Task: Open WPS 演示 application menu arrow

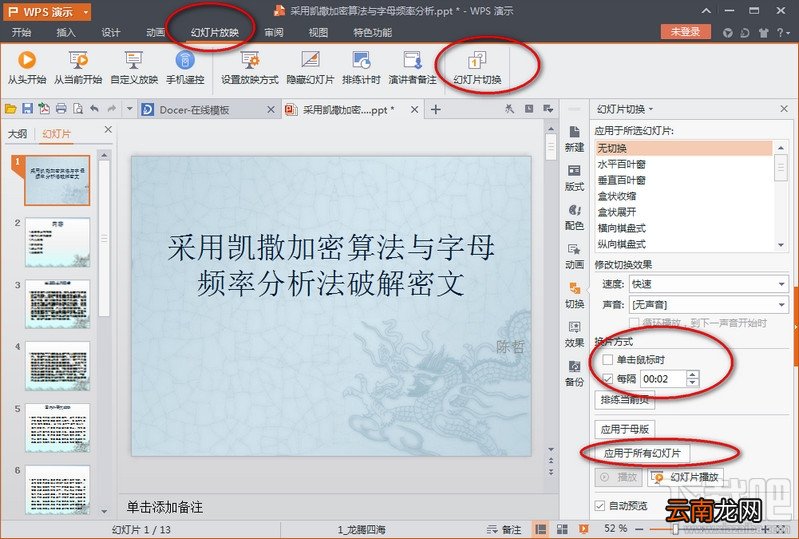Action: (x=86, y=12)
